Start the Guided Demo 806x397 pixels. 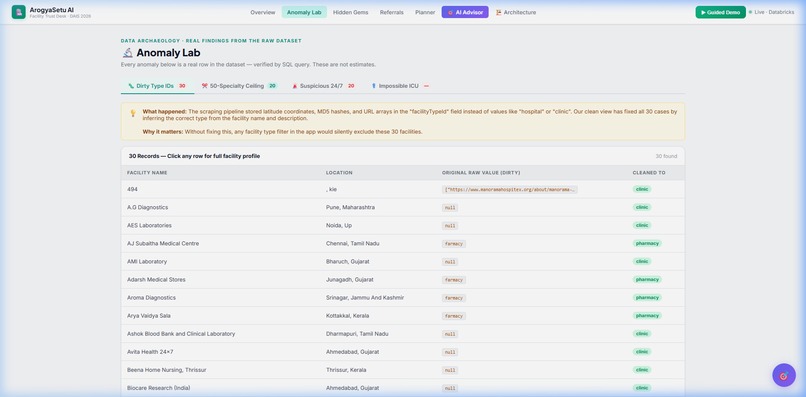tap(720, 12)
